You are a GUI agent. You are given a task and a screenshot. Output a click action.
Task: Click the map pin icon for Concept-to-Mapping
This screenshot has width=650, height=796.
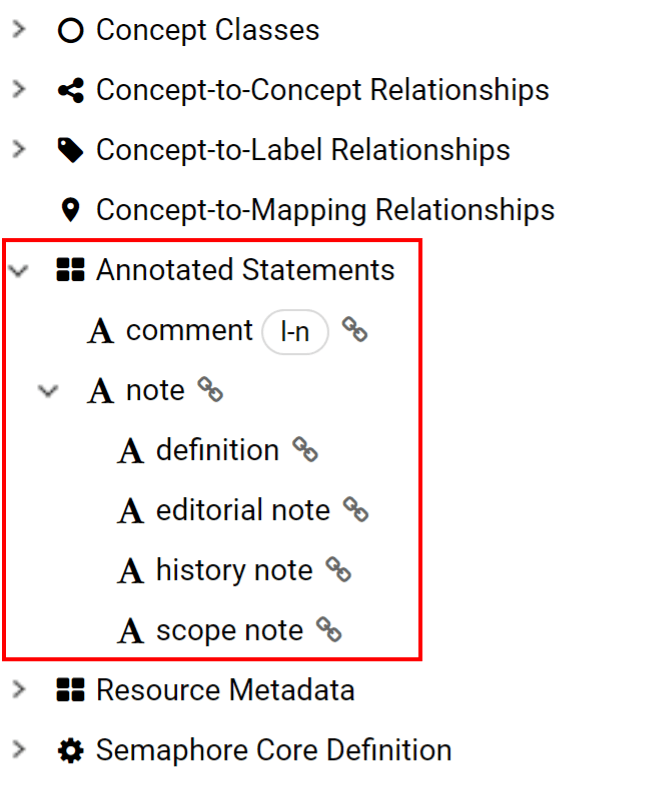coord(70,210)
